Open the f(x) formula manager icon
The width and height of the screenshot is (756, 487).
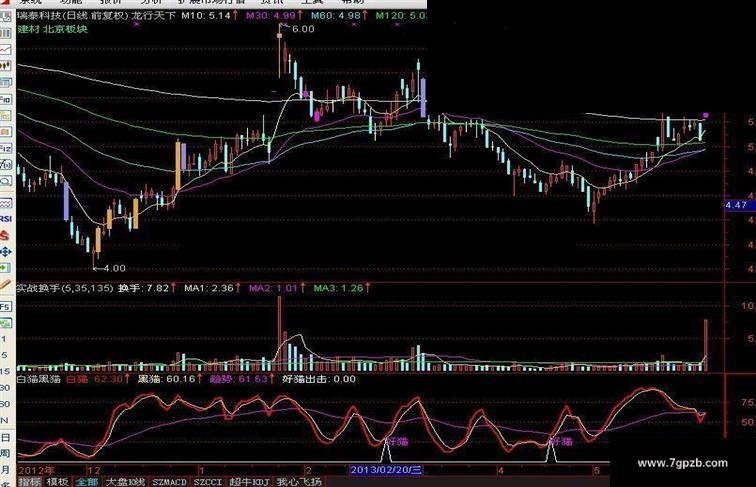point(6,165)
